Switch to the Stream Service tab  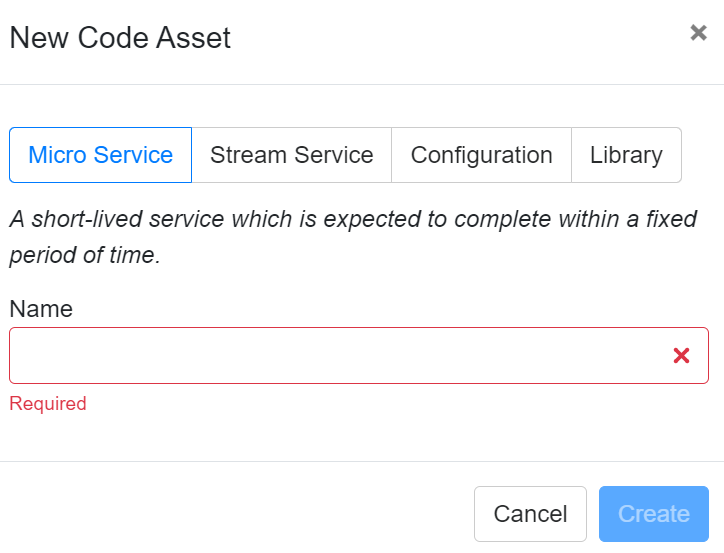tap(291, 155)
